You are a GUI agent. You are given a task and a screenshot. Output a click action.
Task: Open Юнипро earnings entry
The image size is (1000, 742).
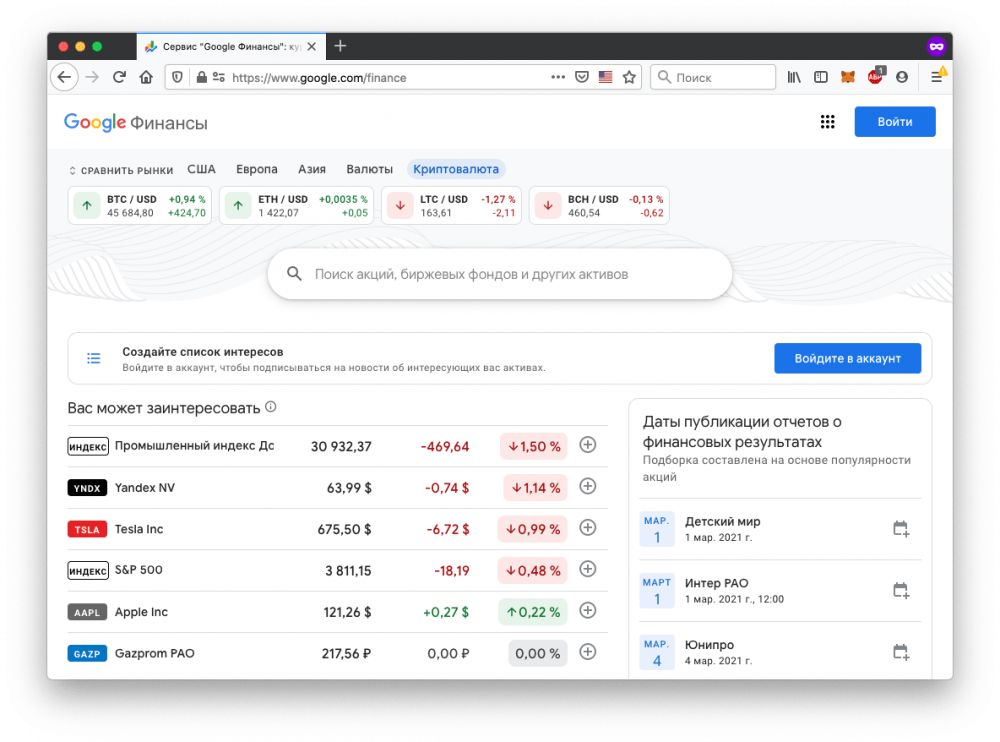[x=780, y=652]
